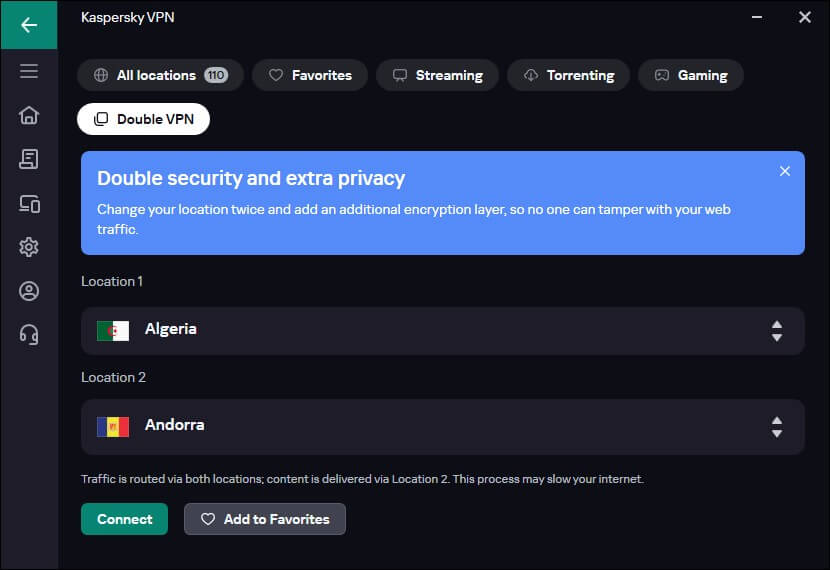The image size is (830, 570).
Task: Click the up/down arrows beside Andorra
Action: point(777,427)
